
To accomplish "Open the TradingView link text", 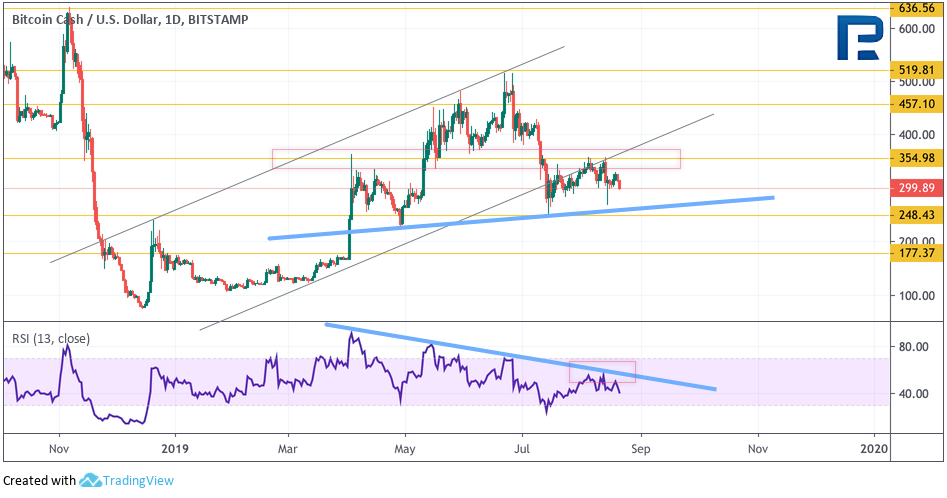I will (x=138, y=480).
